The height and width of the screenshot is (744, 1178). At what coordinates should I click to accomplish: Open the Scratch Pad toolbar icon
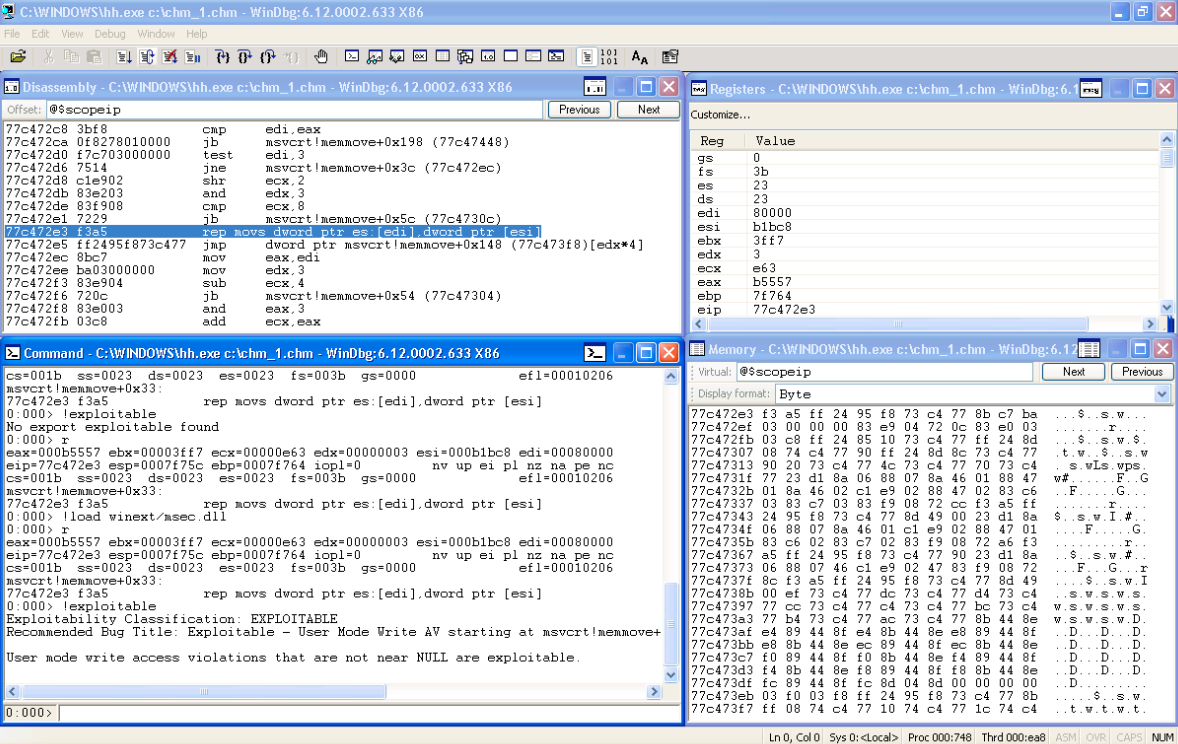point(511,56)
